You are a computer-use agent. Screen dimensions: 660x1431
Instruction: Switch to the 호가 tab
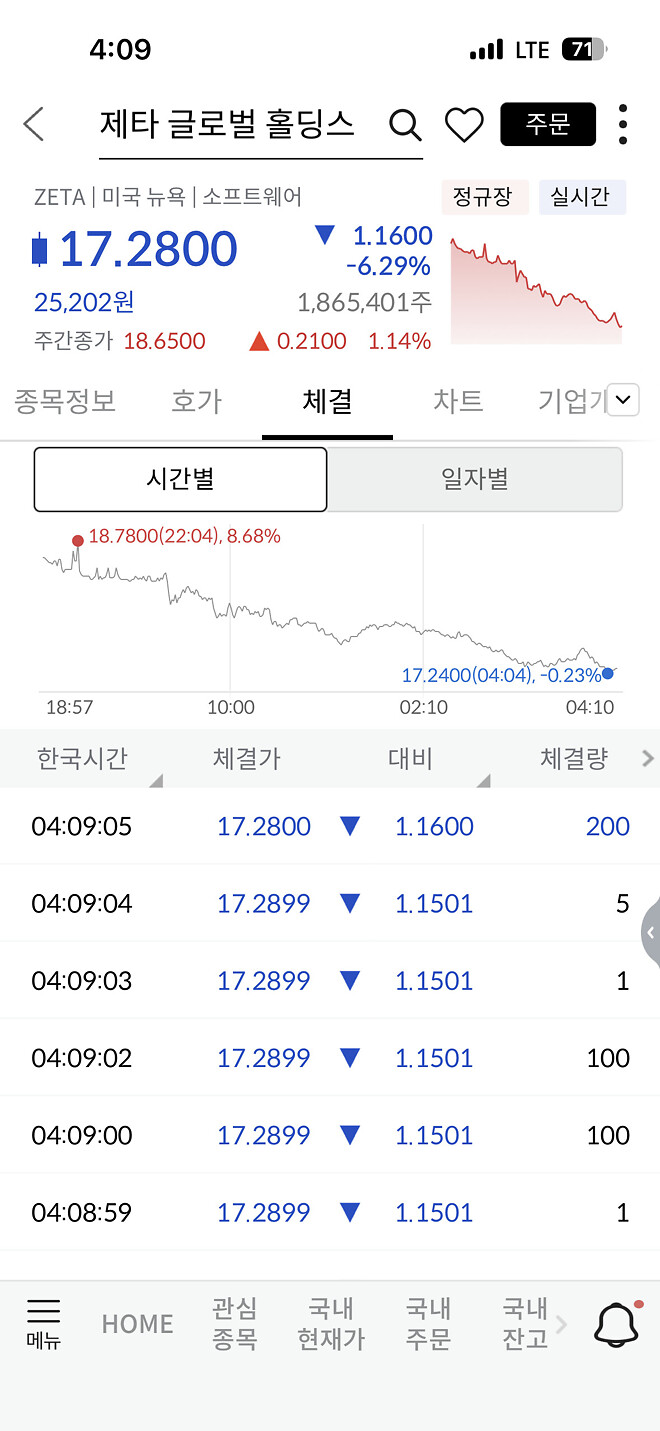click(x=195, y=399)
